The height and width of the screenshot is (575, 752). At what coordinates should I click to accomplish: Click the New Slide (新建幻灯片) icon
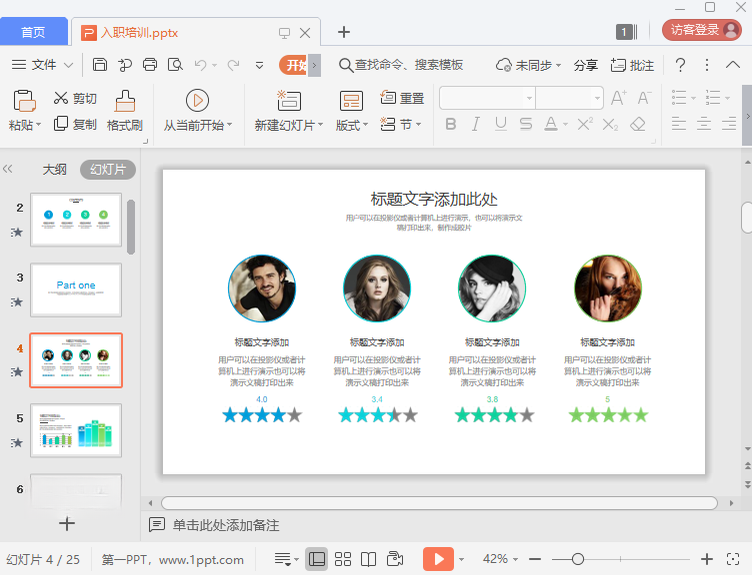tap(289, 101)
